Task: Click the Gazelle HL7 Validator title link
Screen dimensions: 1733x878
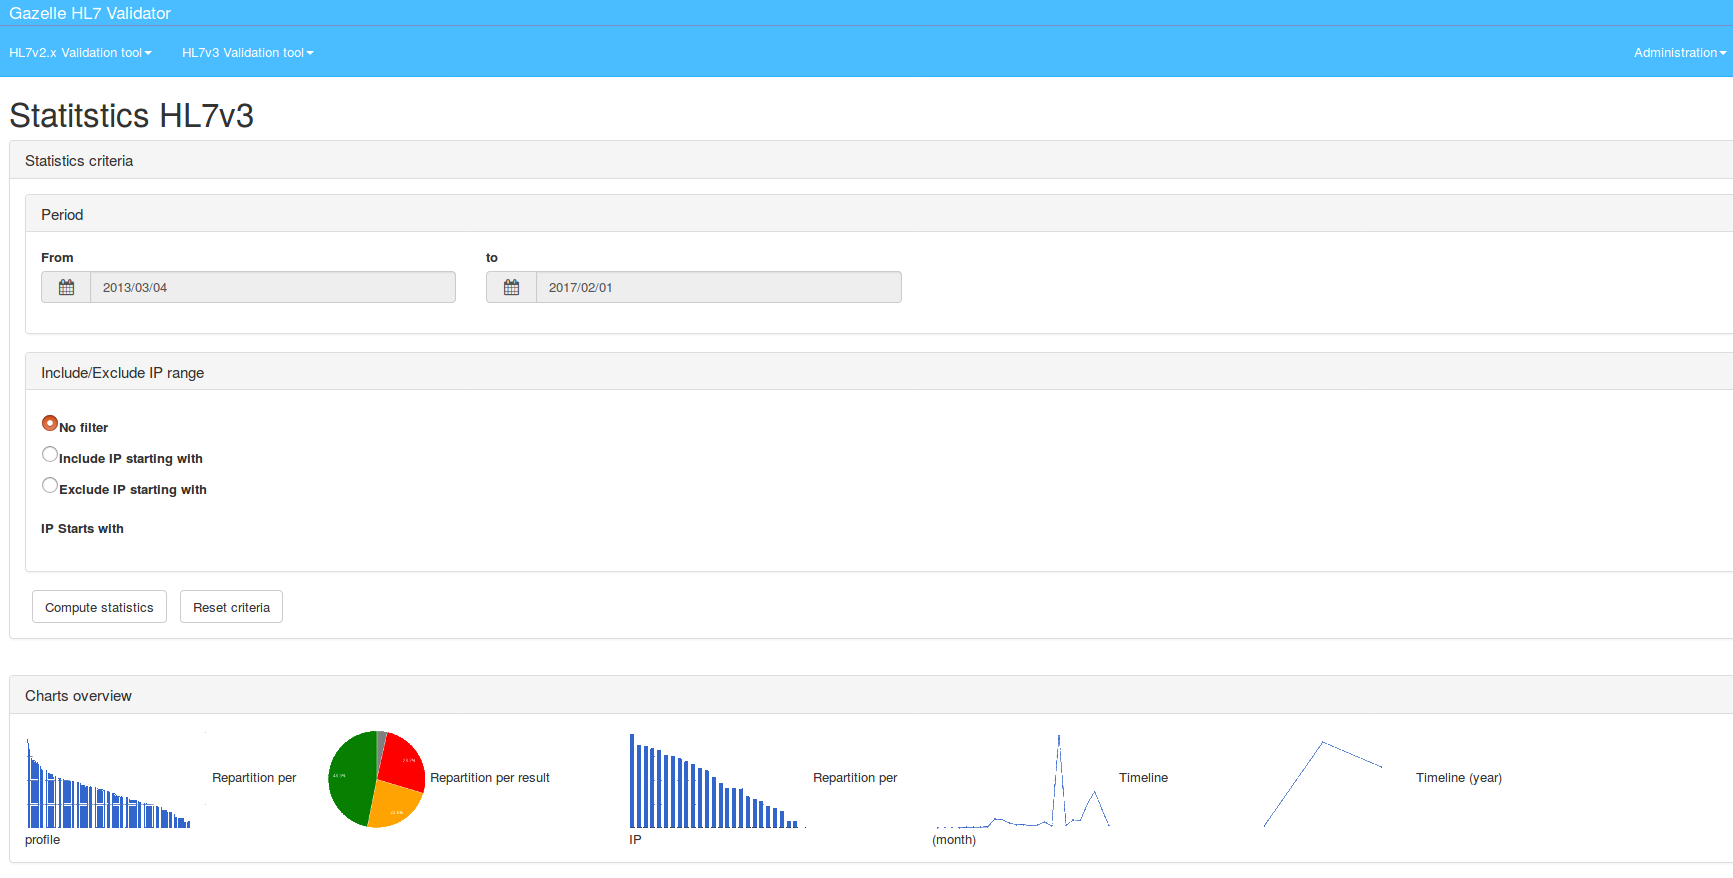Action: point(90,13)
